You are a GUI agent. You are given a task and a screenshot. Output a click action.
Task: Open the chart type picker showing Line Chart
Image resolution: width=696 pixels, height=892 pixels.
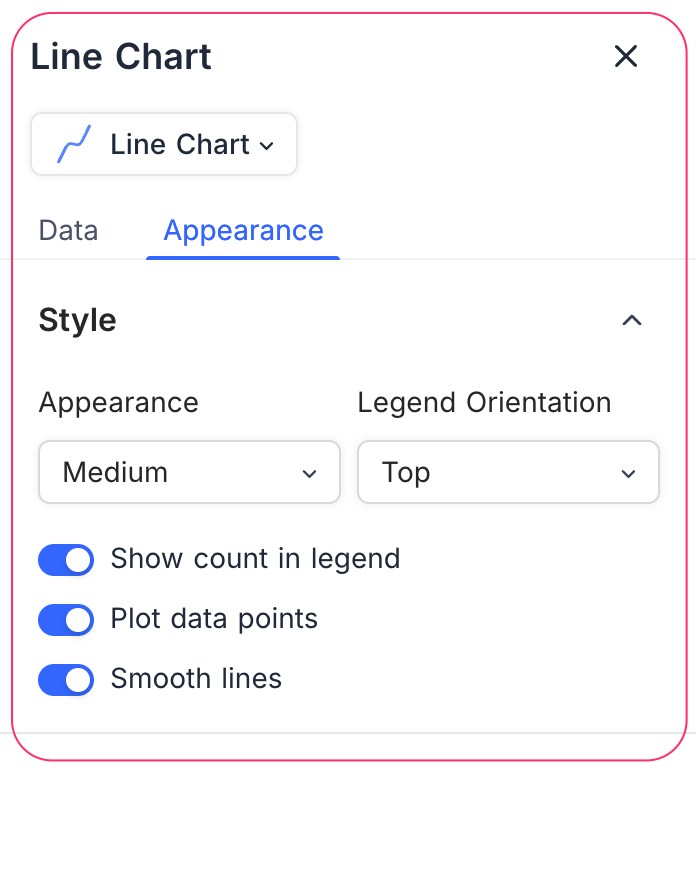pos(163,144)
